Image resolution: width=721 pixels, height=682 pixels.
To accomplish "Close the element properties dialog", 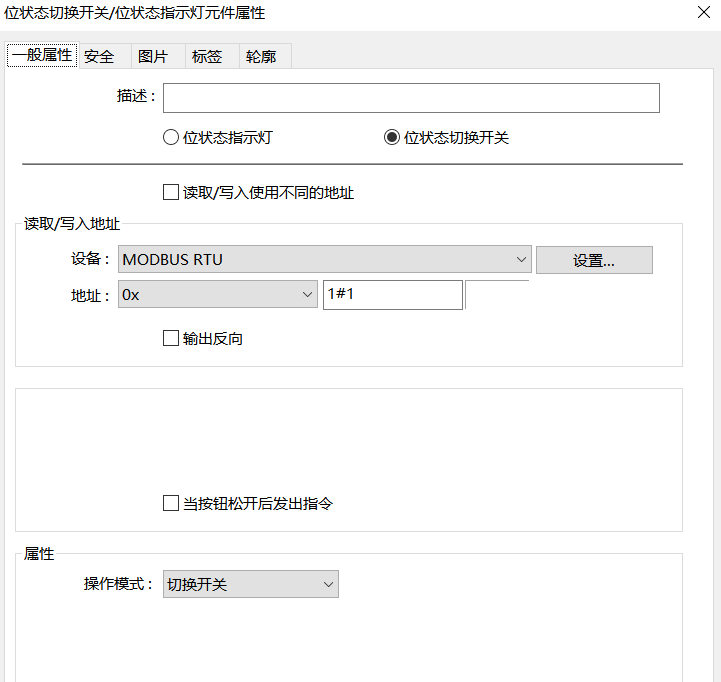I will 702,13.
